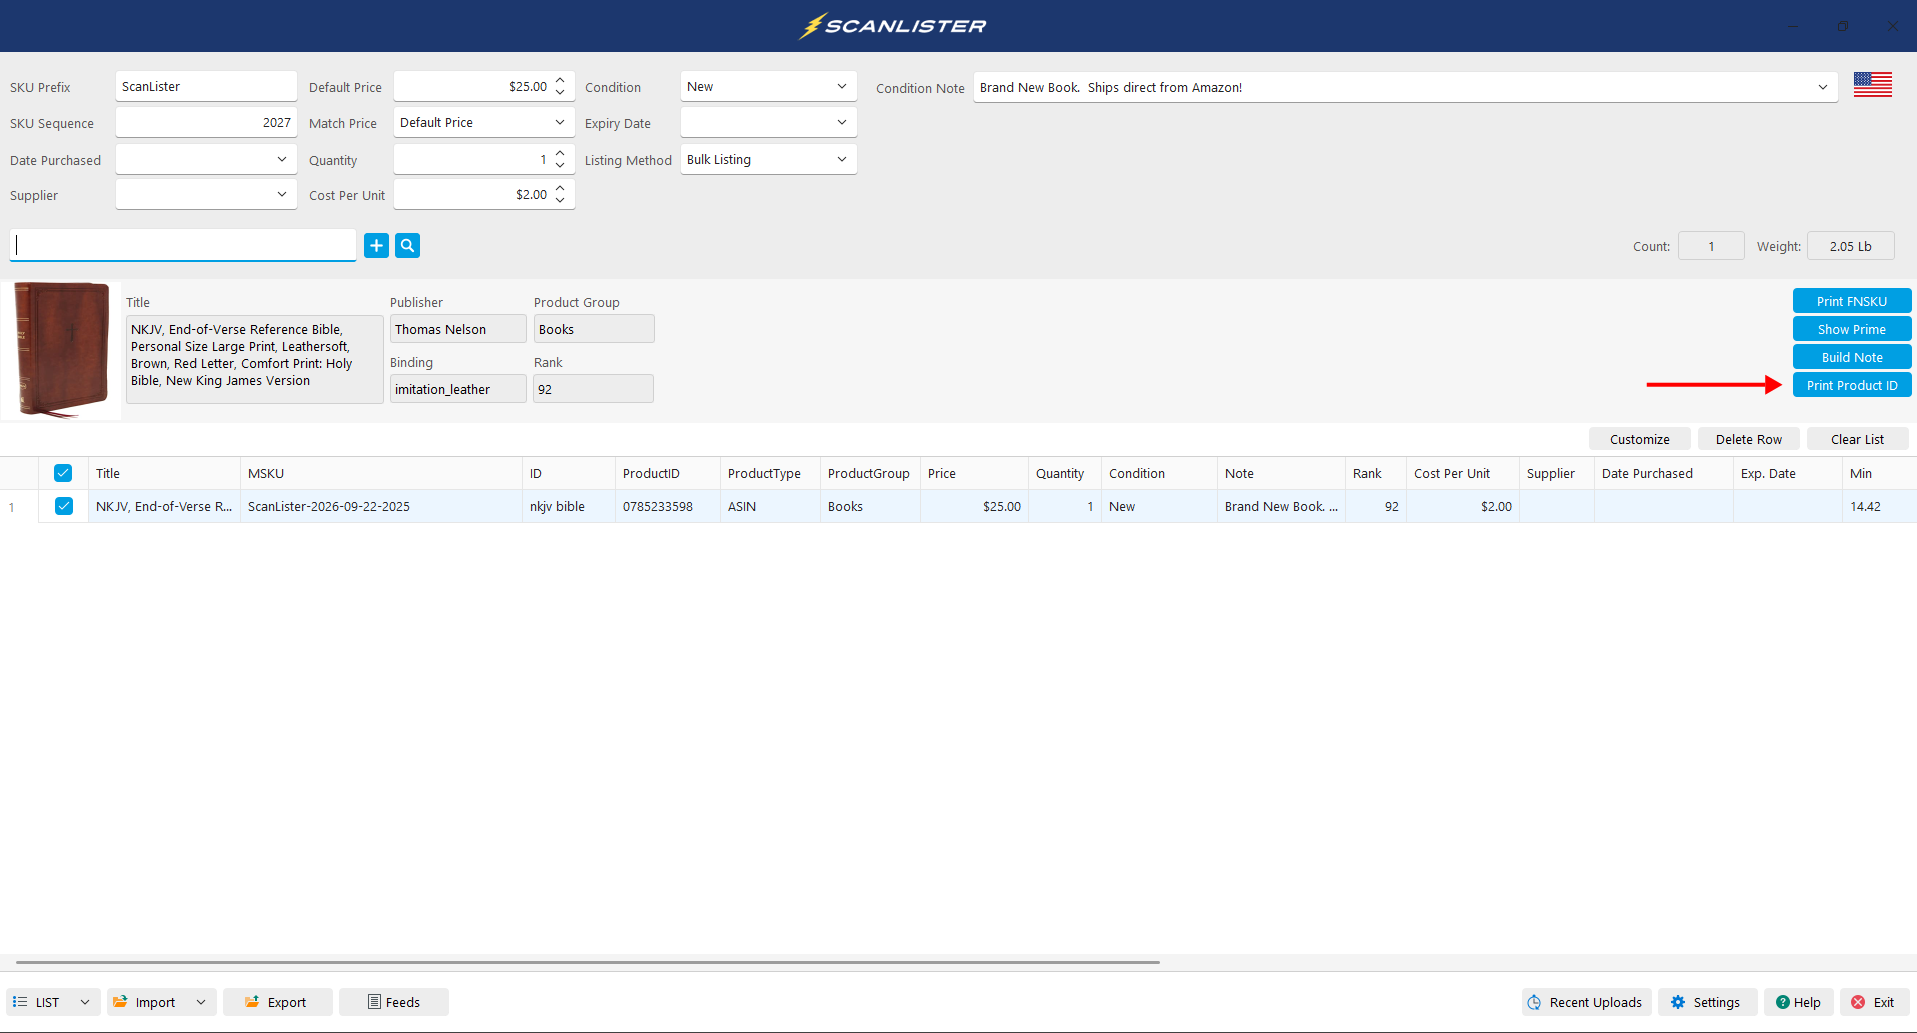The height and width of the screenshot is (1033, 1917).
Task: Decrease the Quantity stepper value
Action: [560, 166]
